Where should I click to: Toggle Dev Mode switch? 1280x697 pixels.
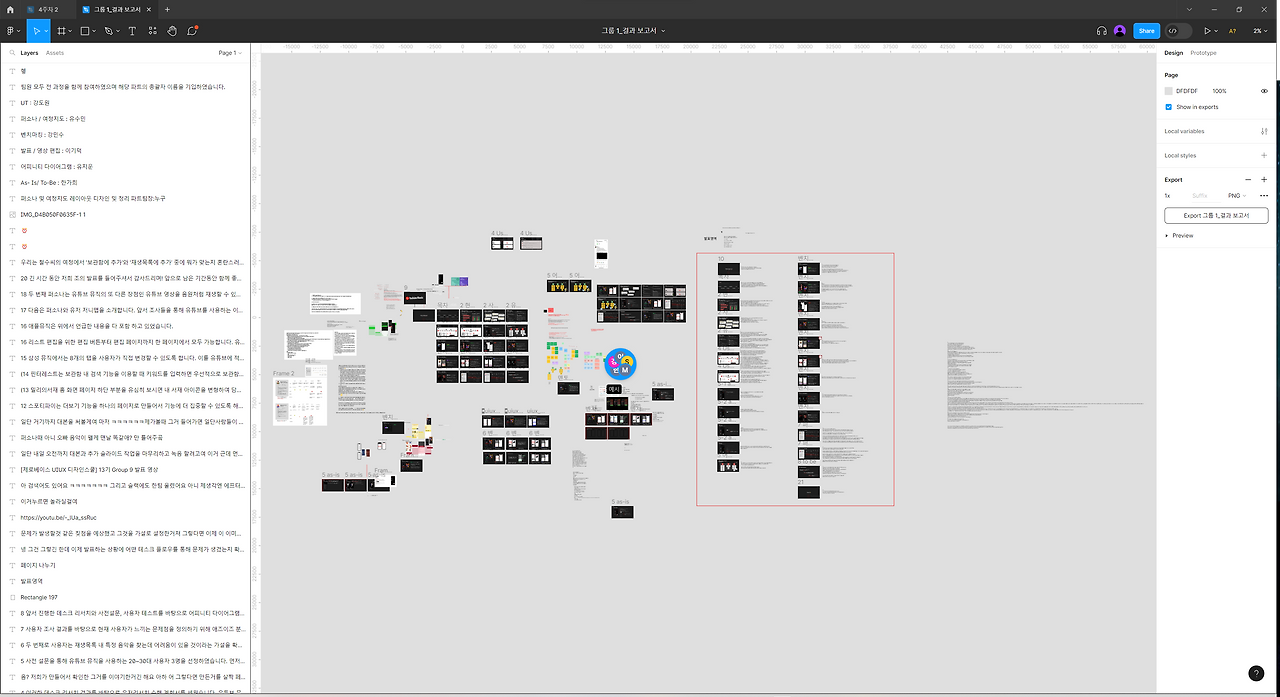pos(1178,31)
